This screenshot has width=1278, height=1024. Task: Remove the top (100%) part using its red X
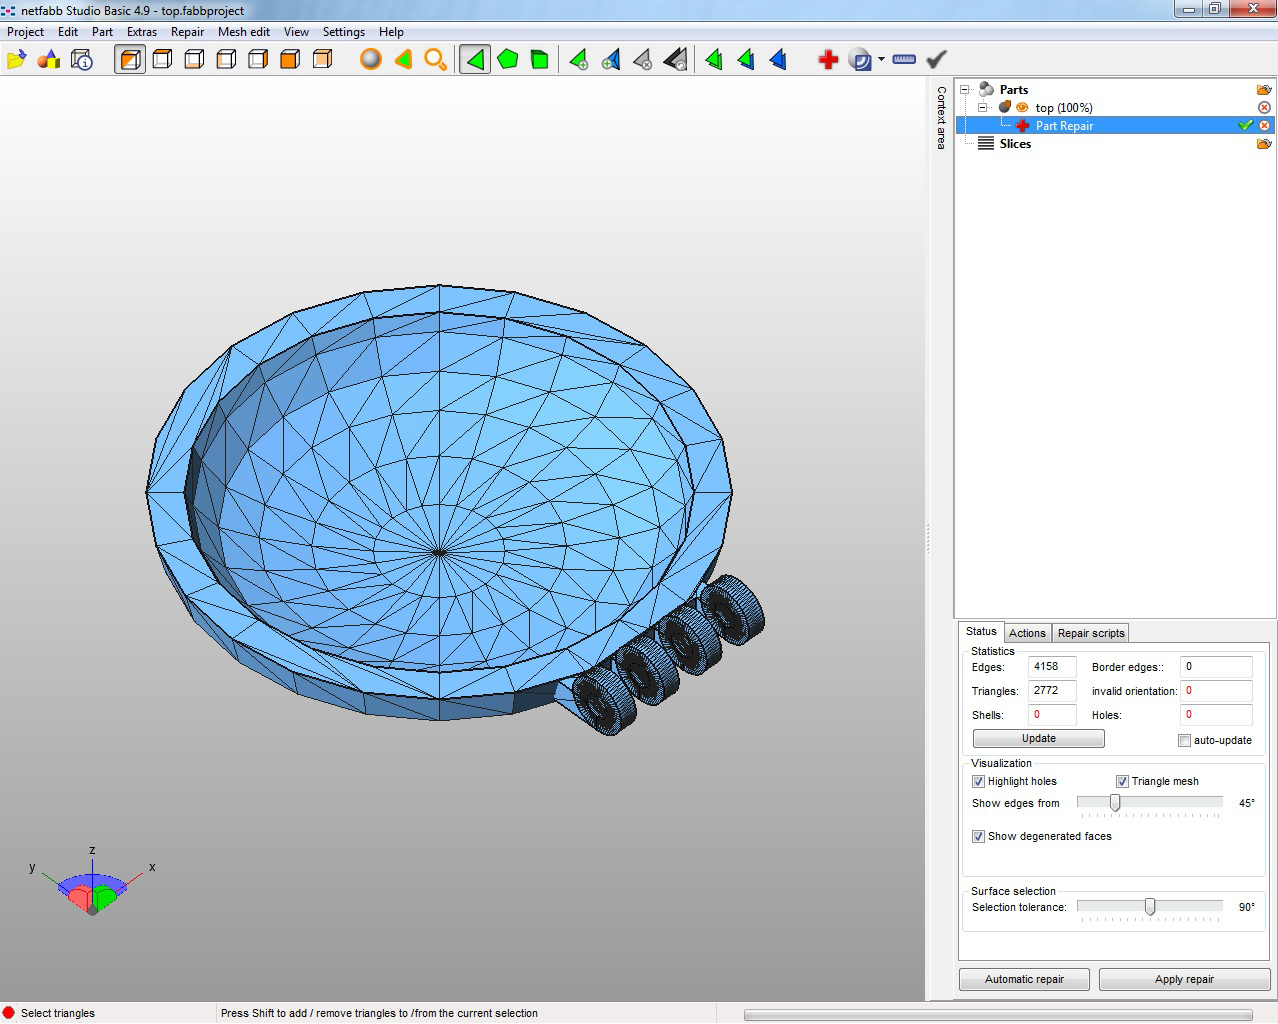(1264, 108)
